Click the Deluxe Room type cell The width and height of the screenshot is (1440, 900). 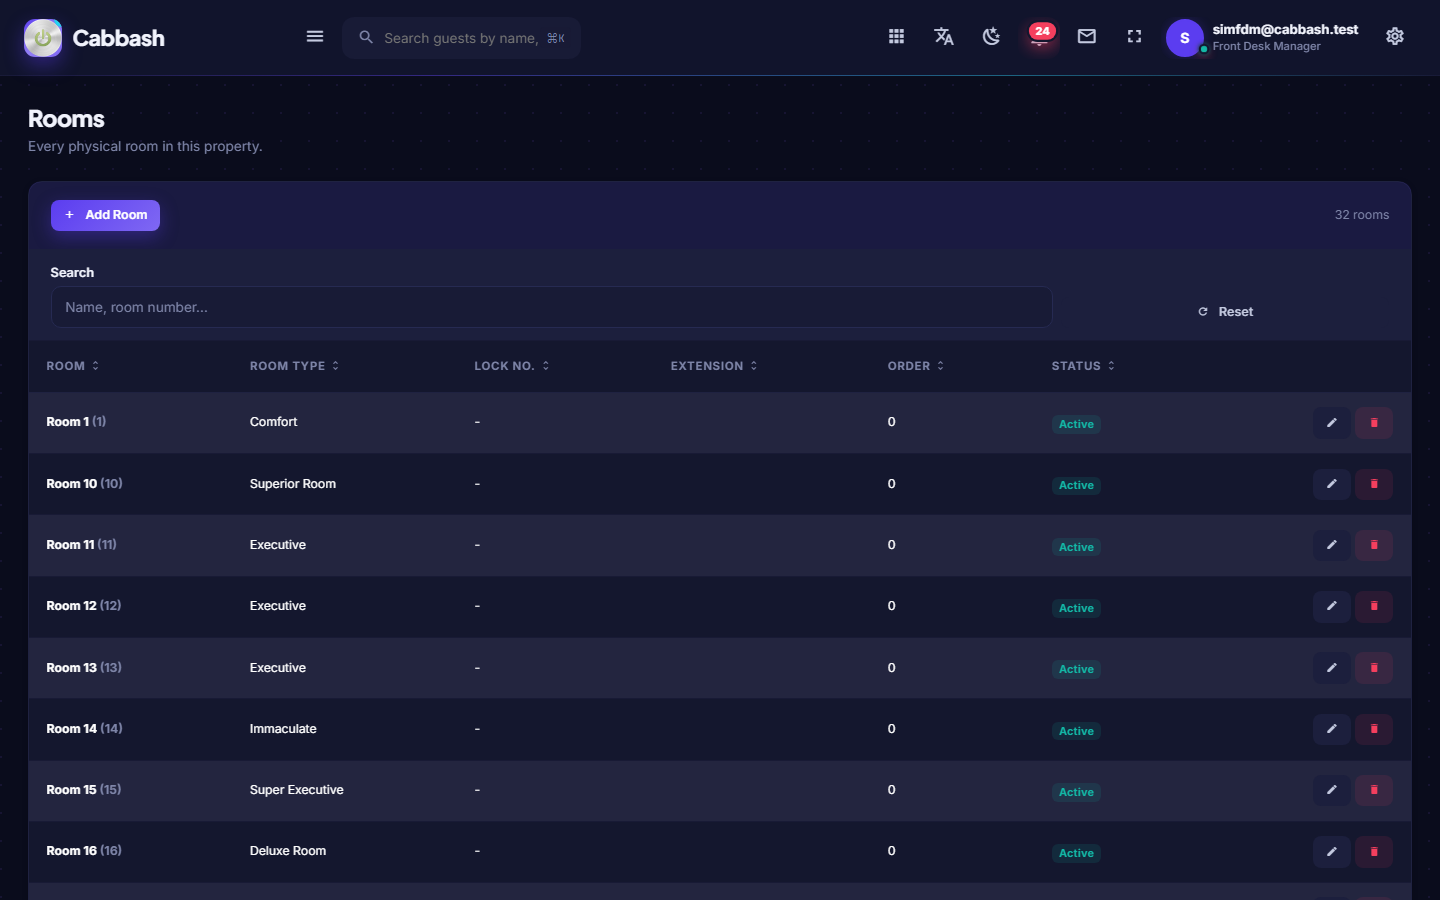pos(288,851)
